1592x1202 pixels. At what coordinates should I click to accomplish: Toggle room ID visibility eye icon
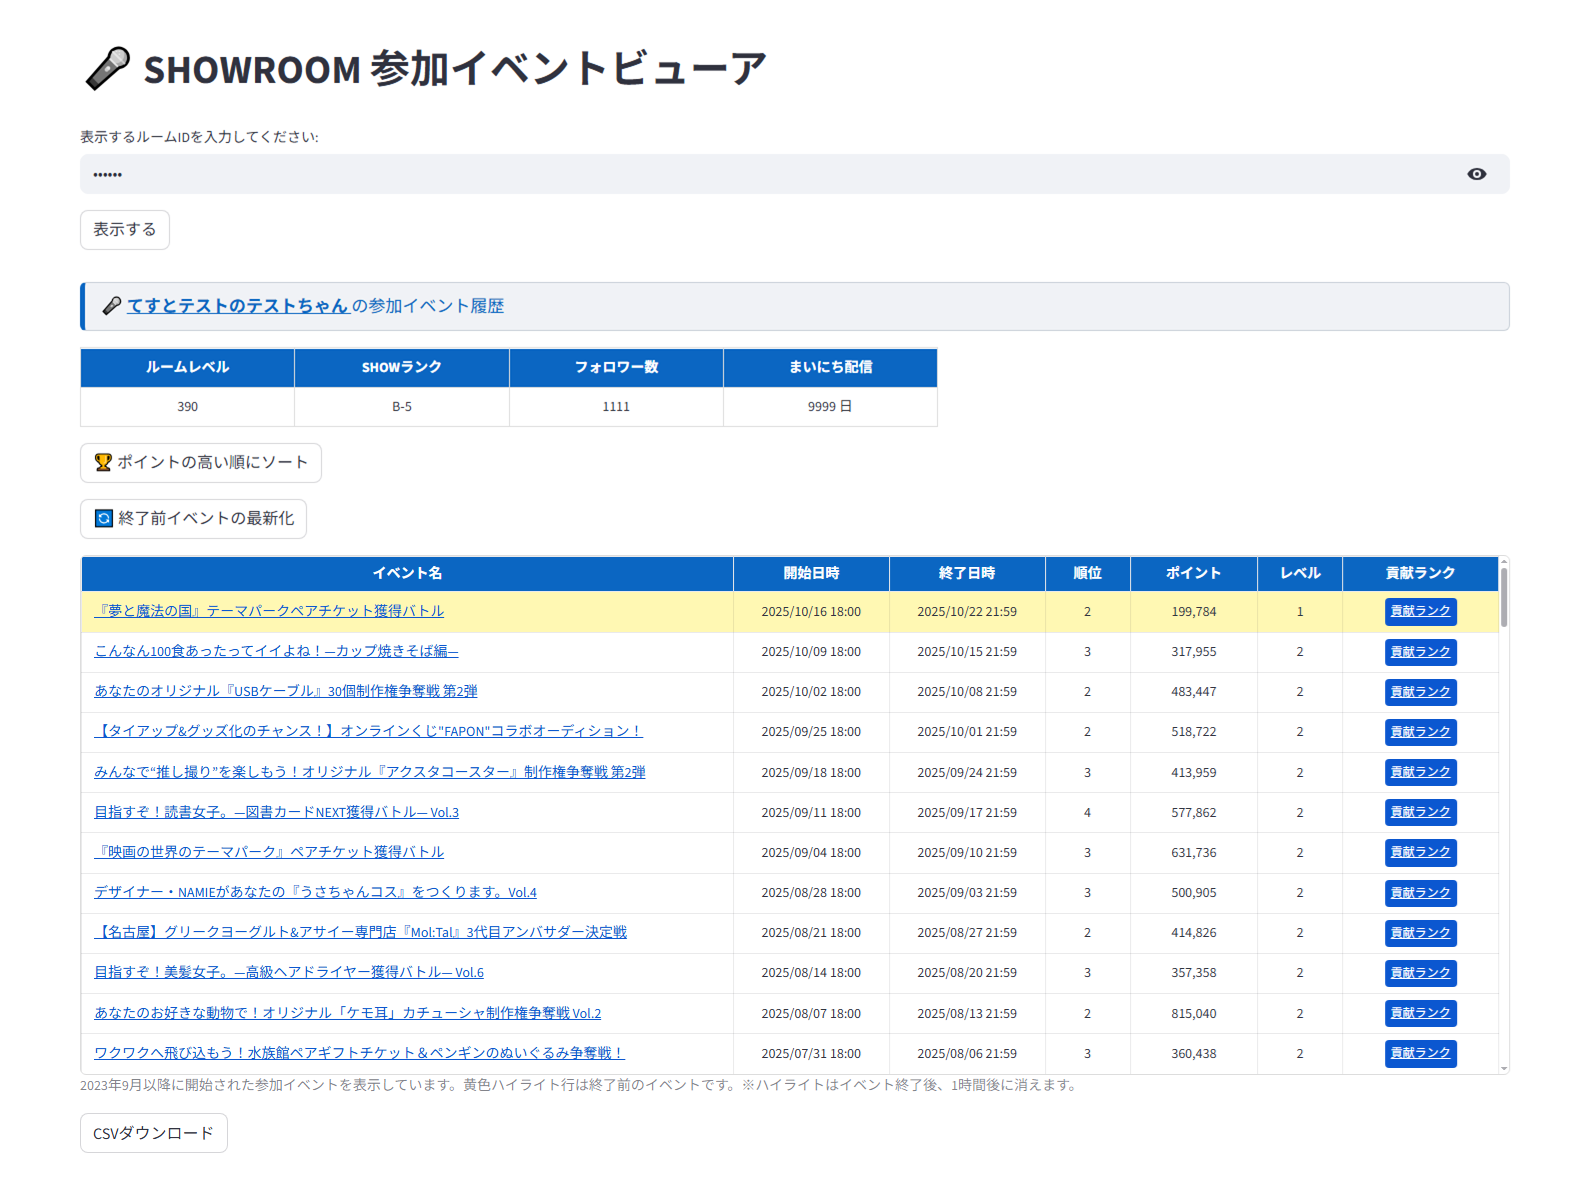[x=1476, y=174]
